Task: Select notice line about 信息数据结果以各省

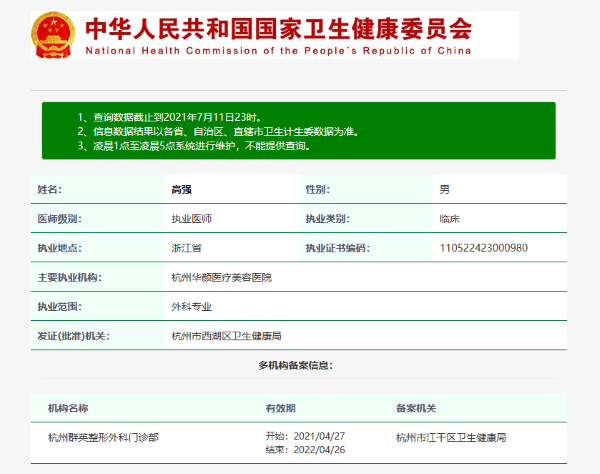Action: pyautogui.click(x=218, y=132)
